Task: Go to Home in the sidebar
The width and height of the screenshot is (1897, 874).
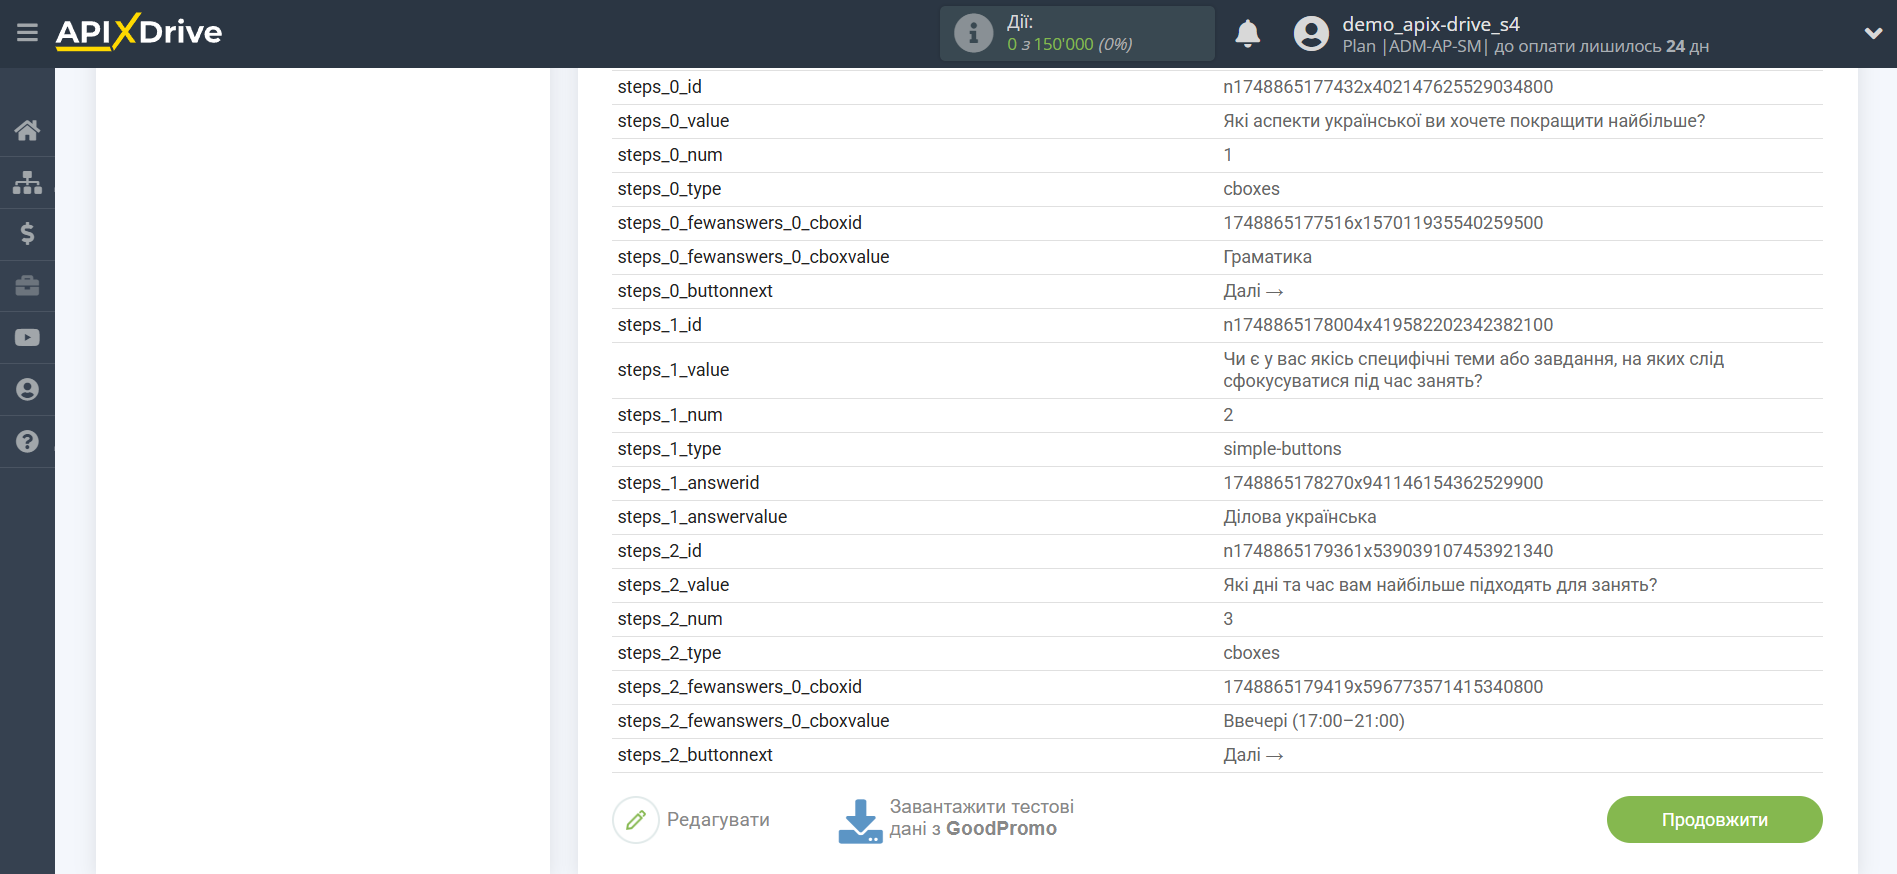Action: pyautogui.click(x=27, y=130)
